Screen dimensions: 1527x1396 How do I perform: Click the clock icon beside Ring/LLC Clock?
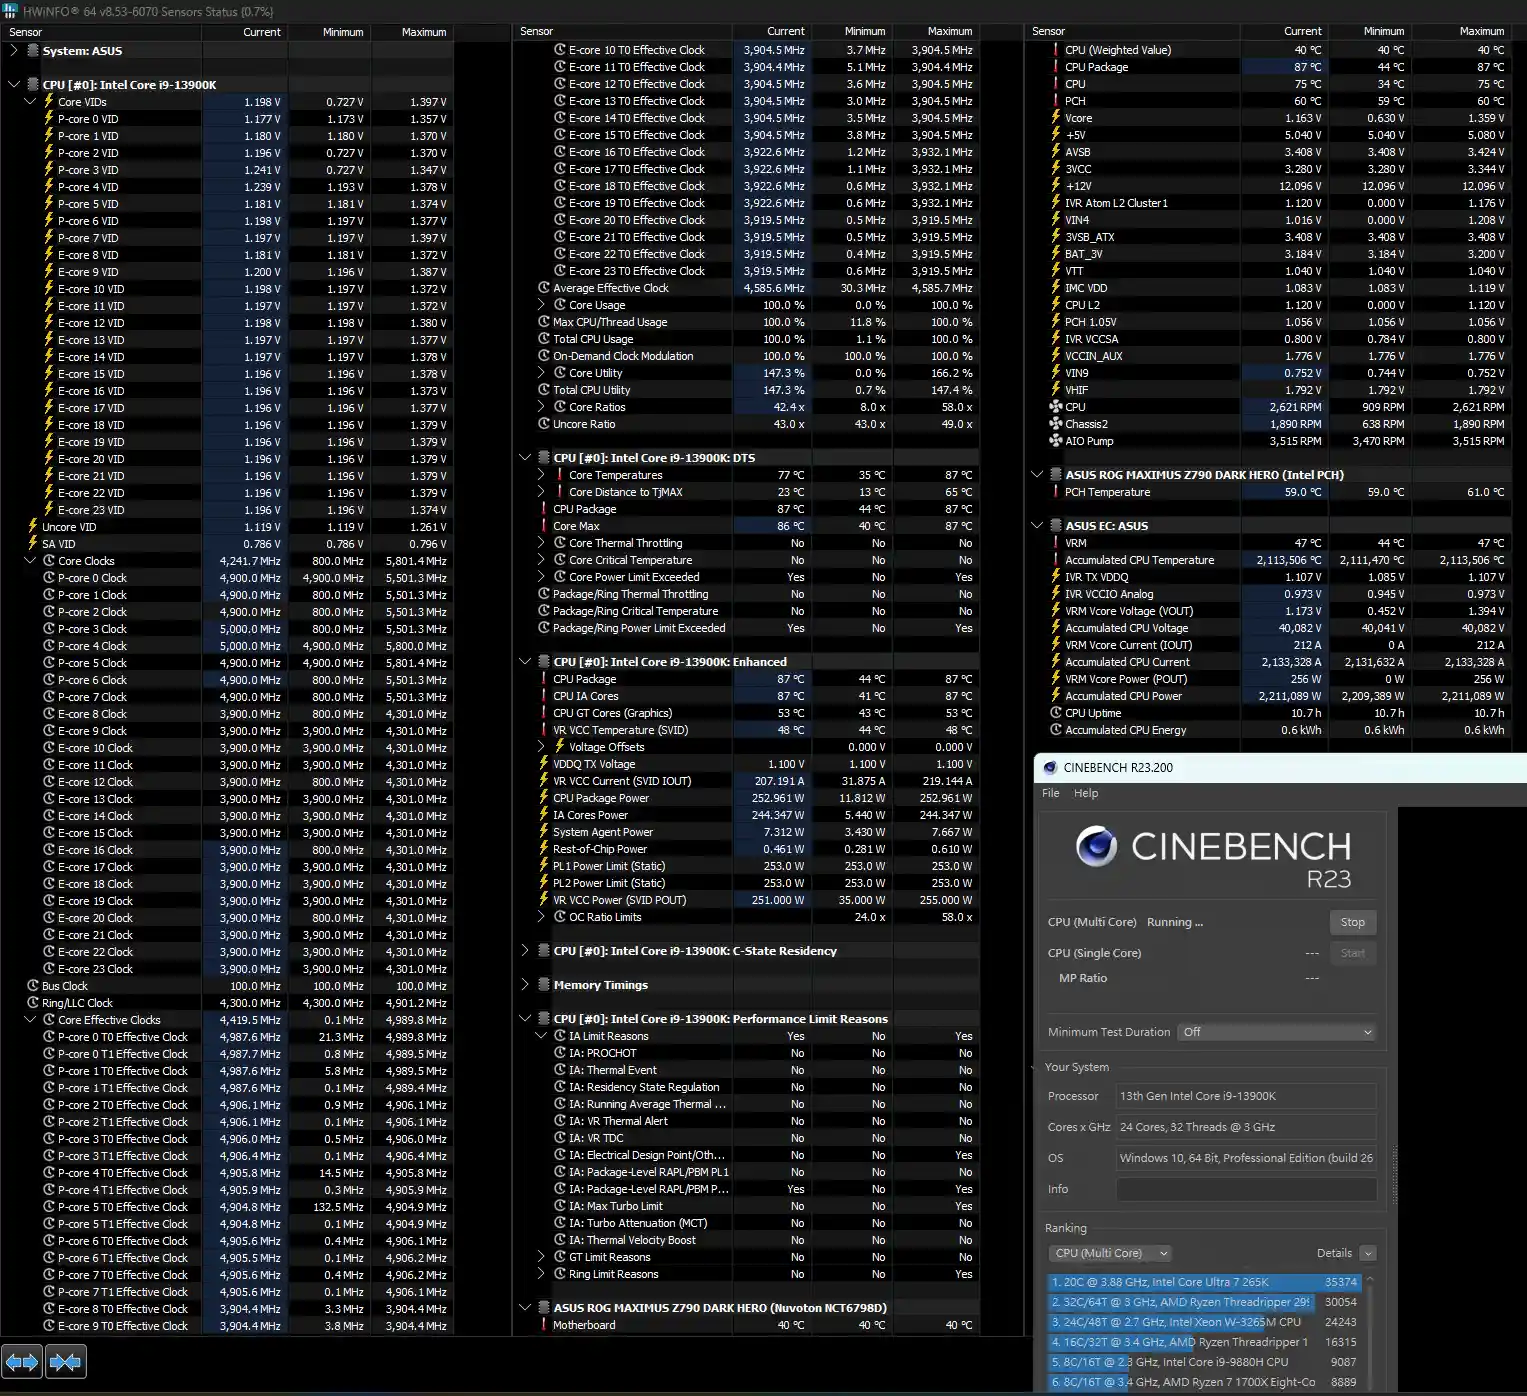click(x=33, y=1003)
